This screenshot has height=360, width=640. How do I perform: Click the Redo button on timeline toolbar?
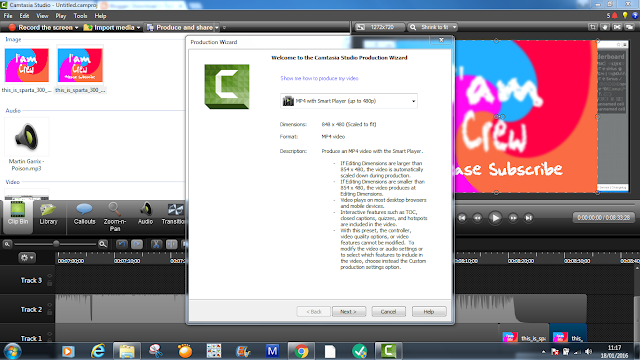[x=137, y=244]
